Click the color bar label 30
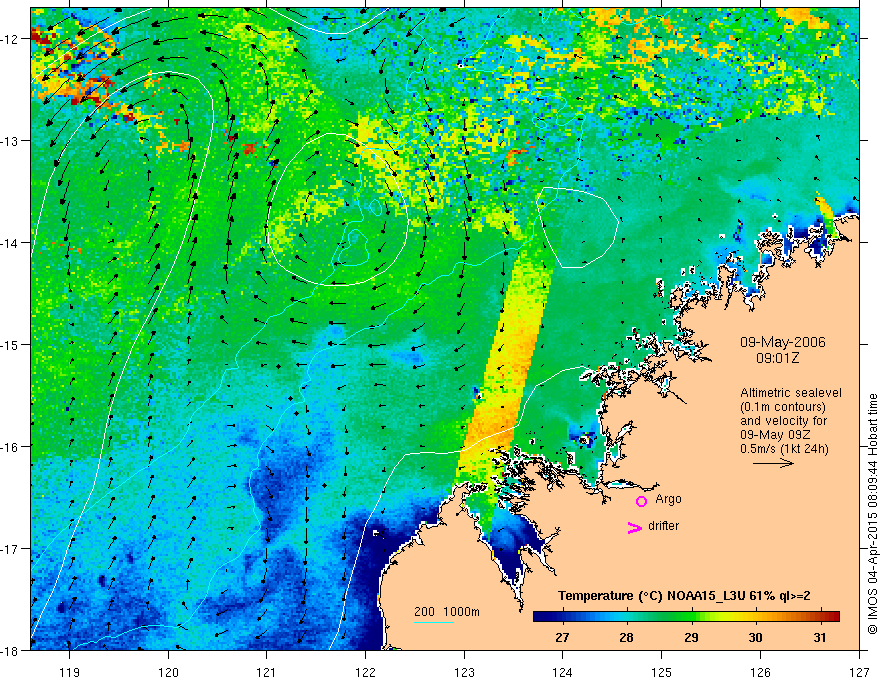Screen dimensions: 880x680 point(755,637)
